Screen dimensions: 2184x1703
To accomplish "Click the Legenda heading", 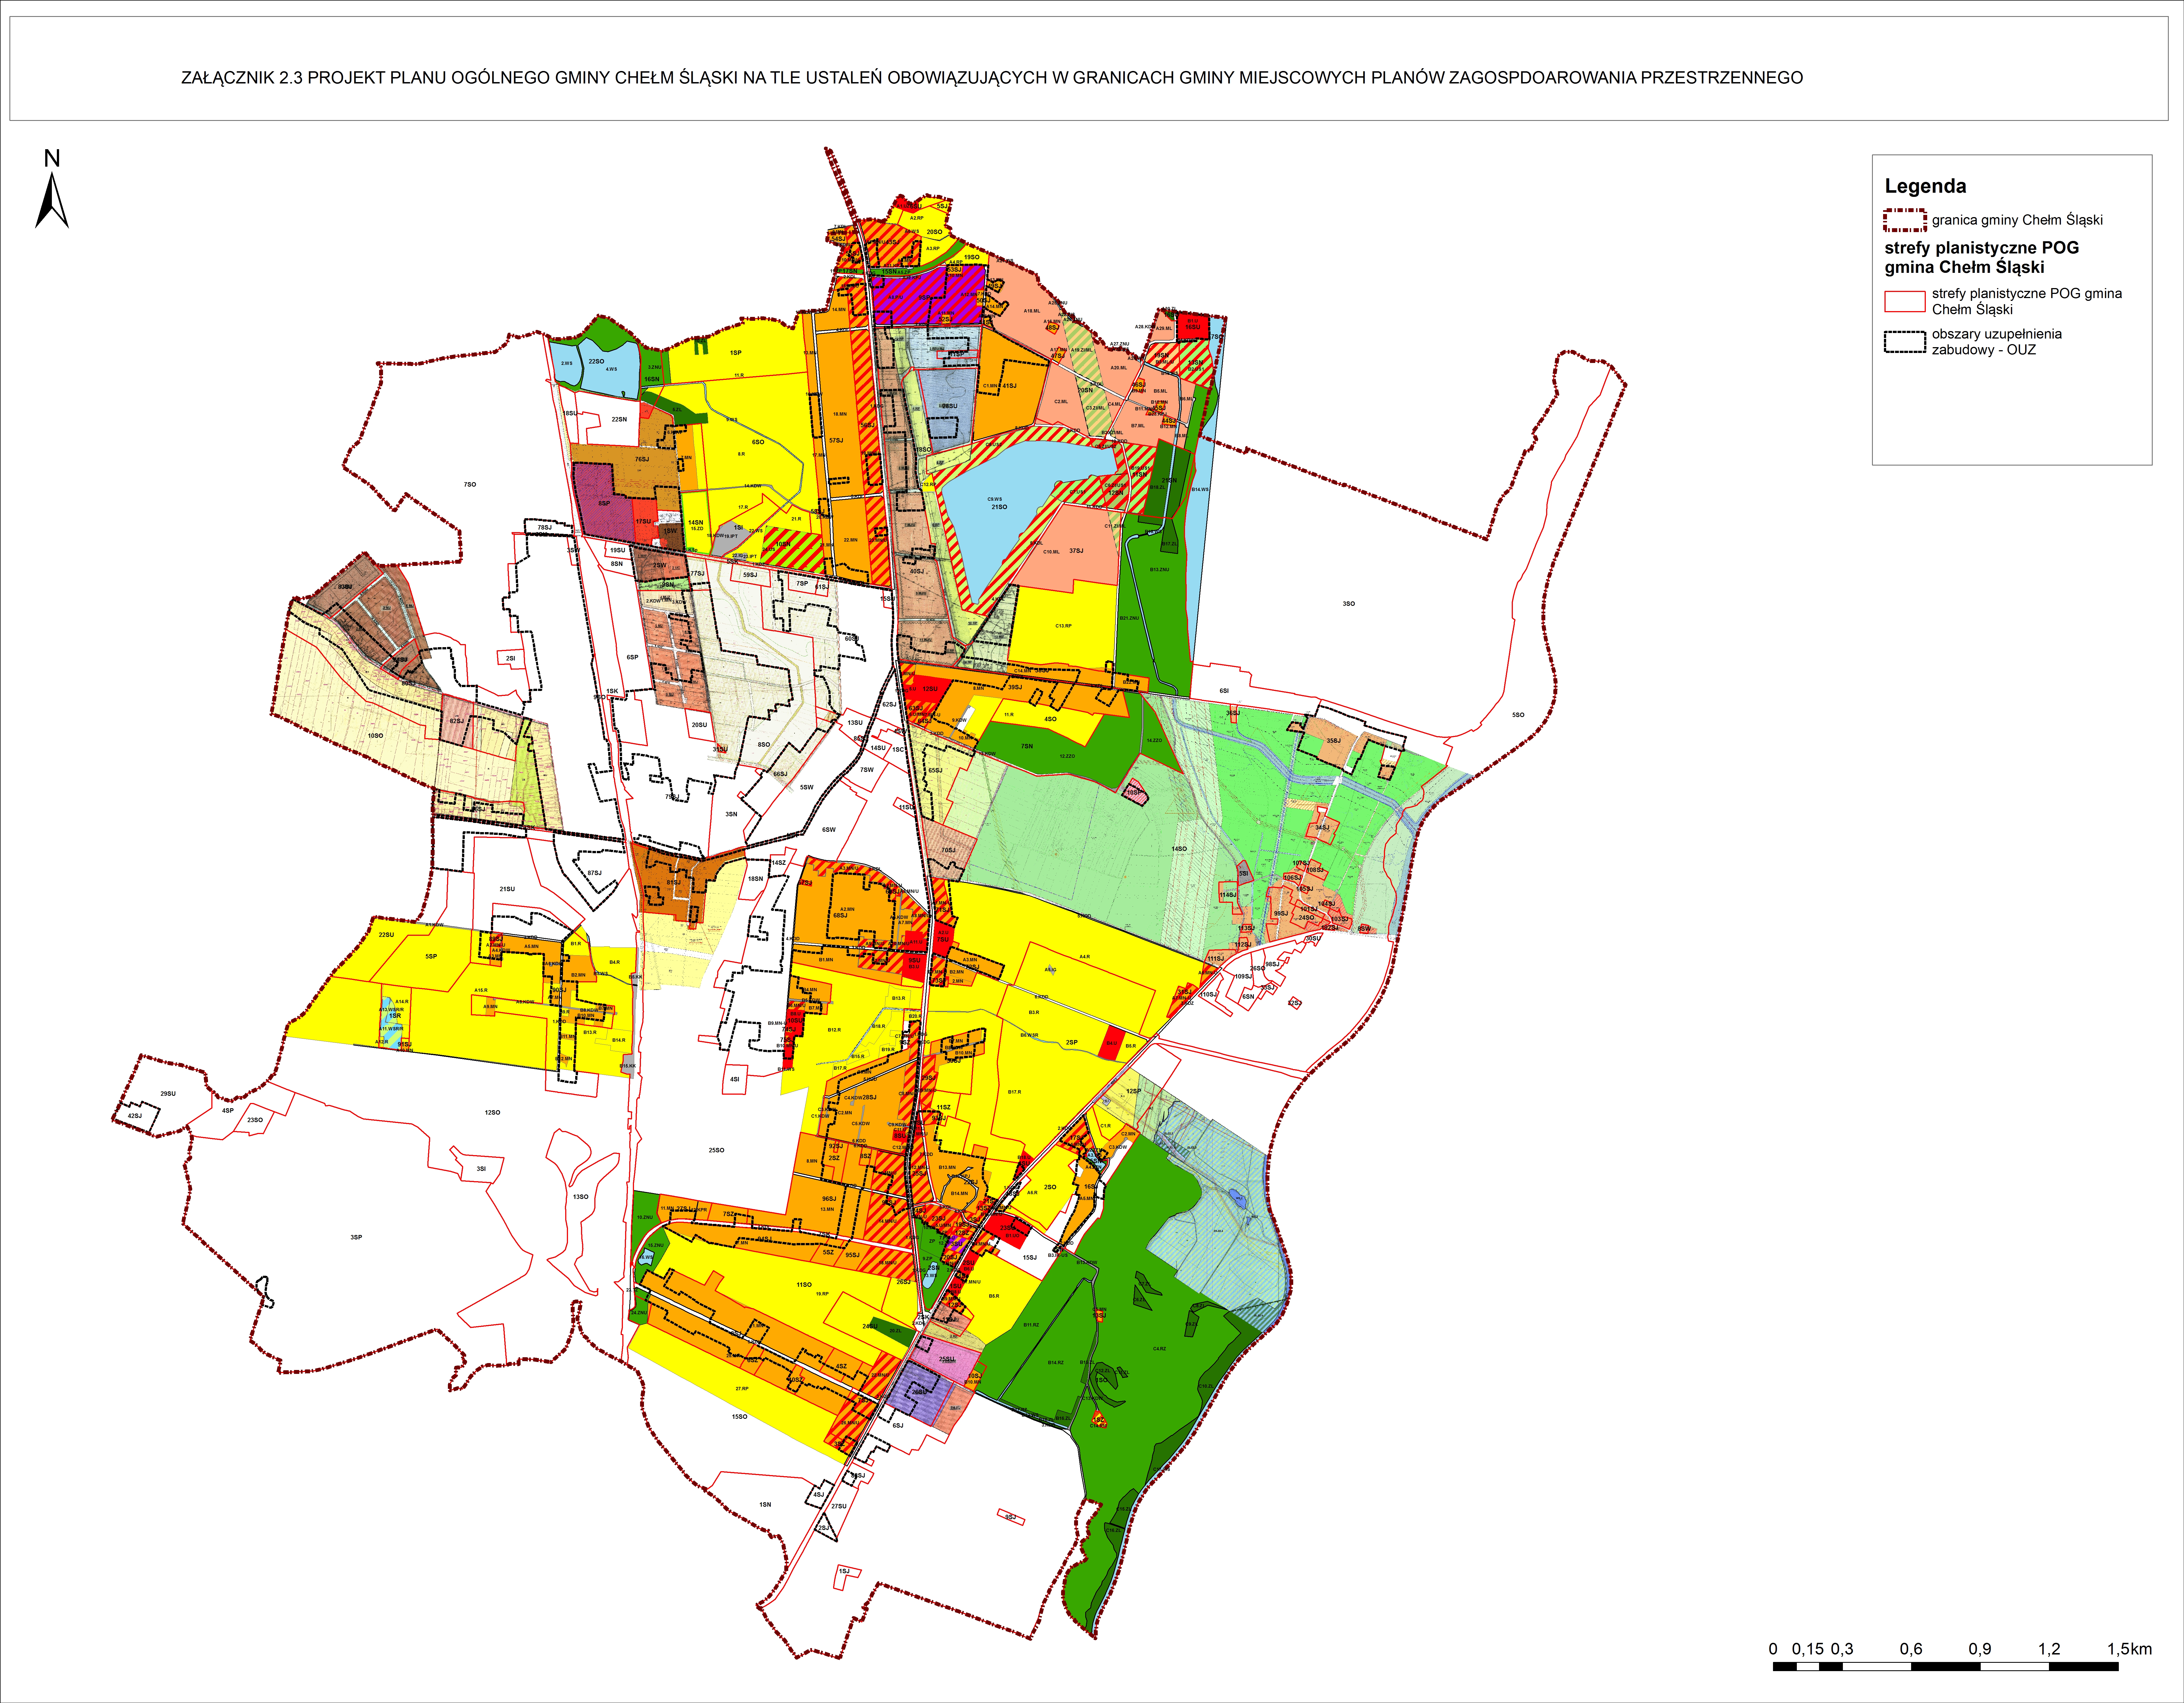I will [1925, 186].
